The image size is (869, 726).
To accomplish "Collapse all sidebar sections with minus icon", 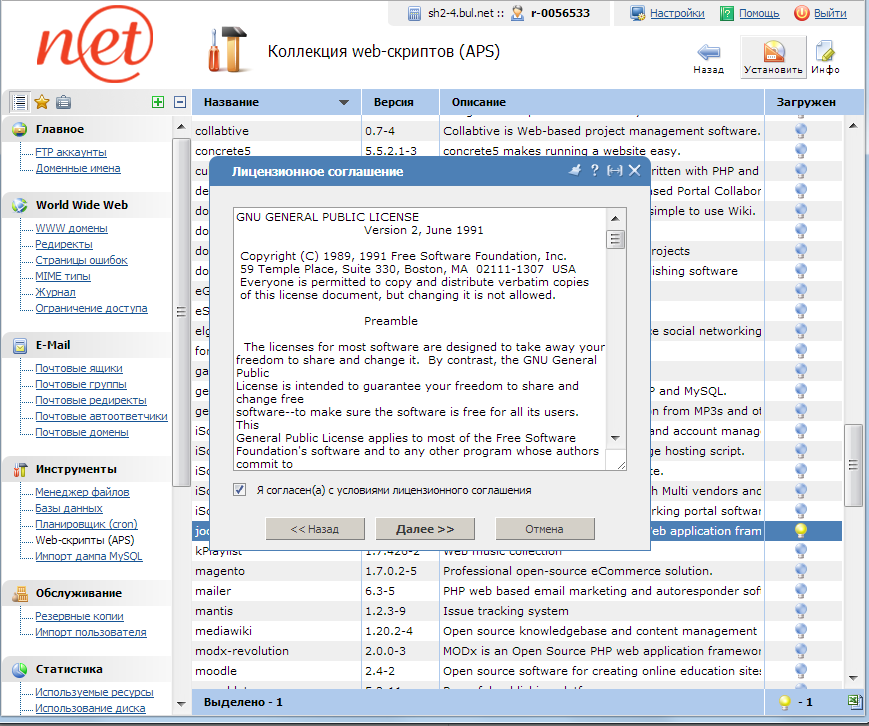I will tap(180, 102).
